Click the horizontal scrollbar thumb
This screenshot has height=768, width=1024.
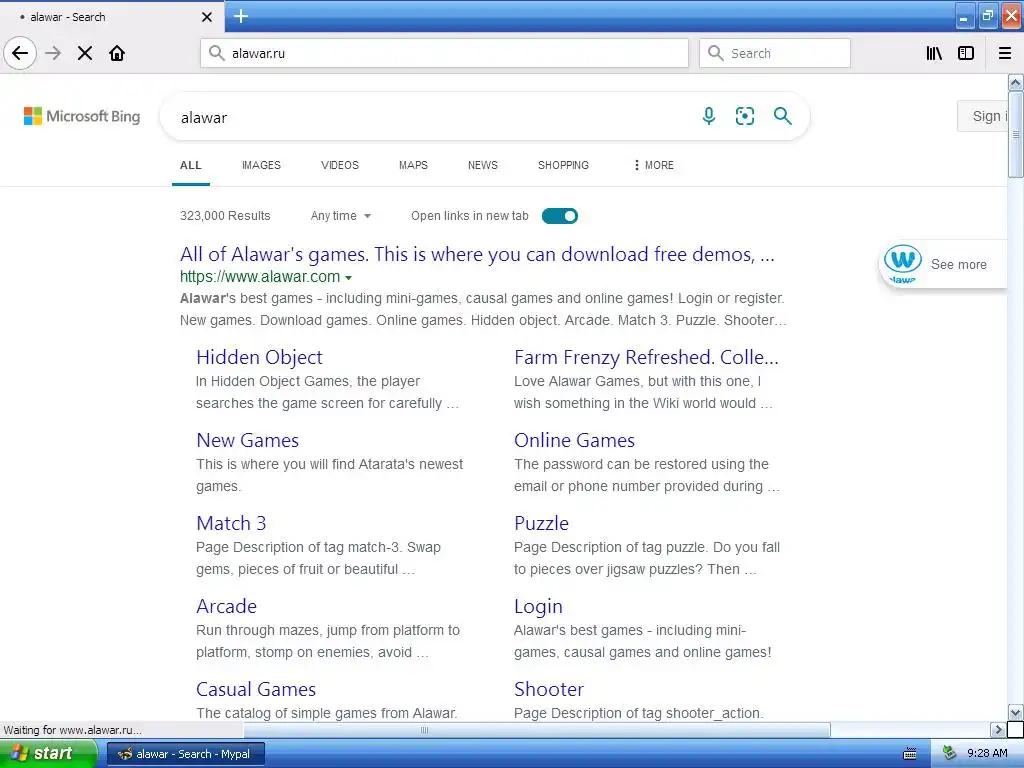[537, 729]
